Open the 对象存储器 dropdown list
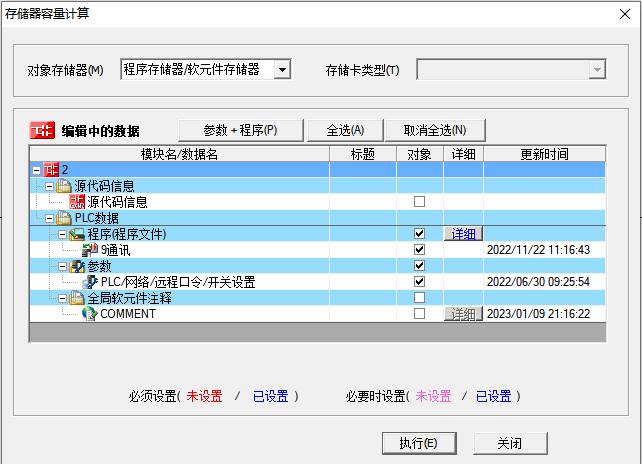This screenshot has width=642, height=464. [282, 69]
